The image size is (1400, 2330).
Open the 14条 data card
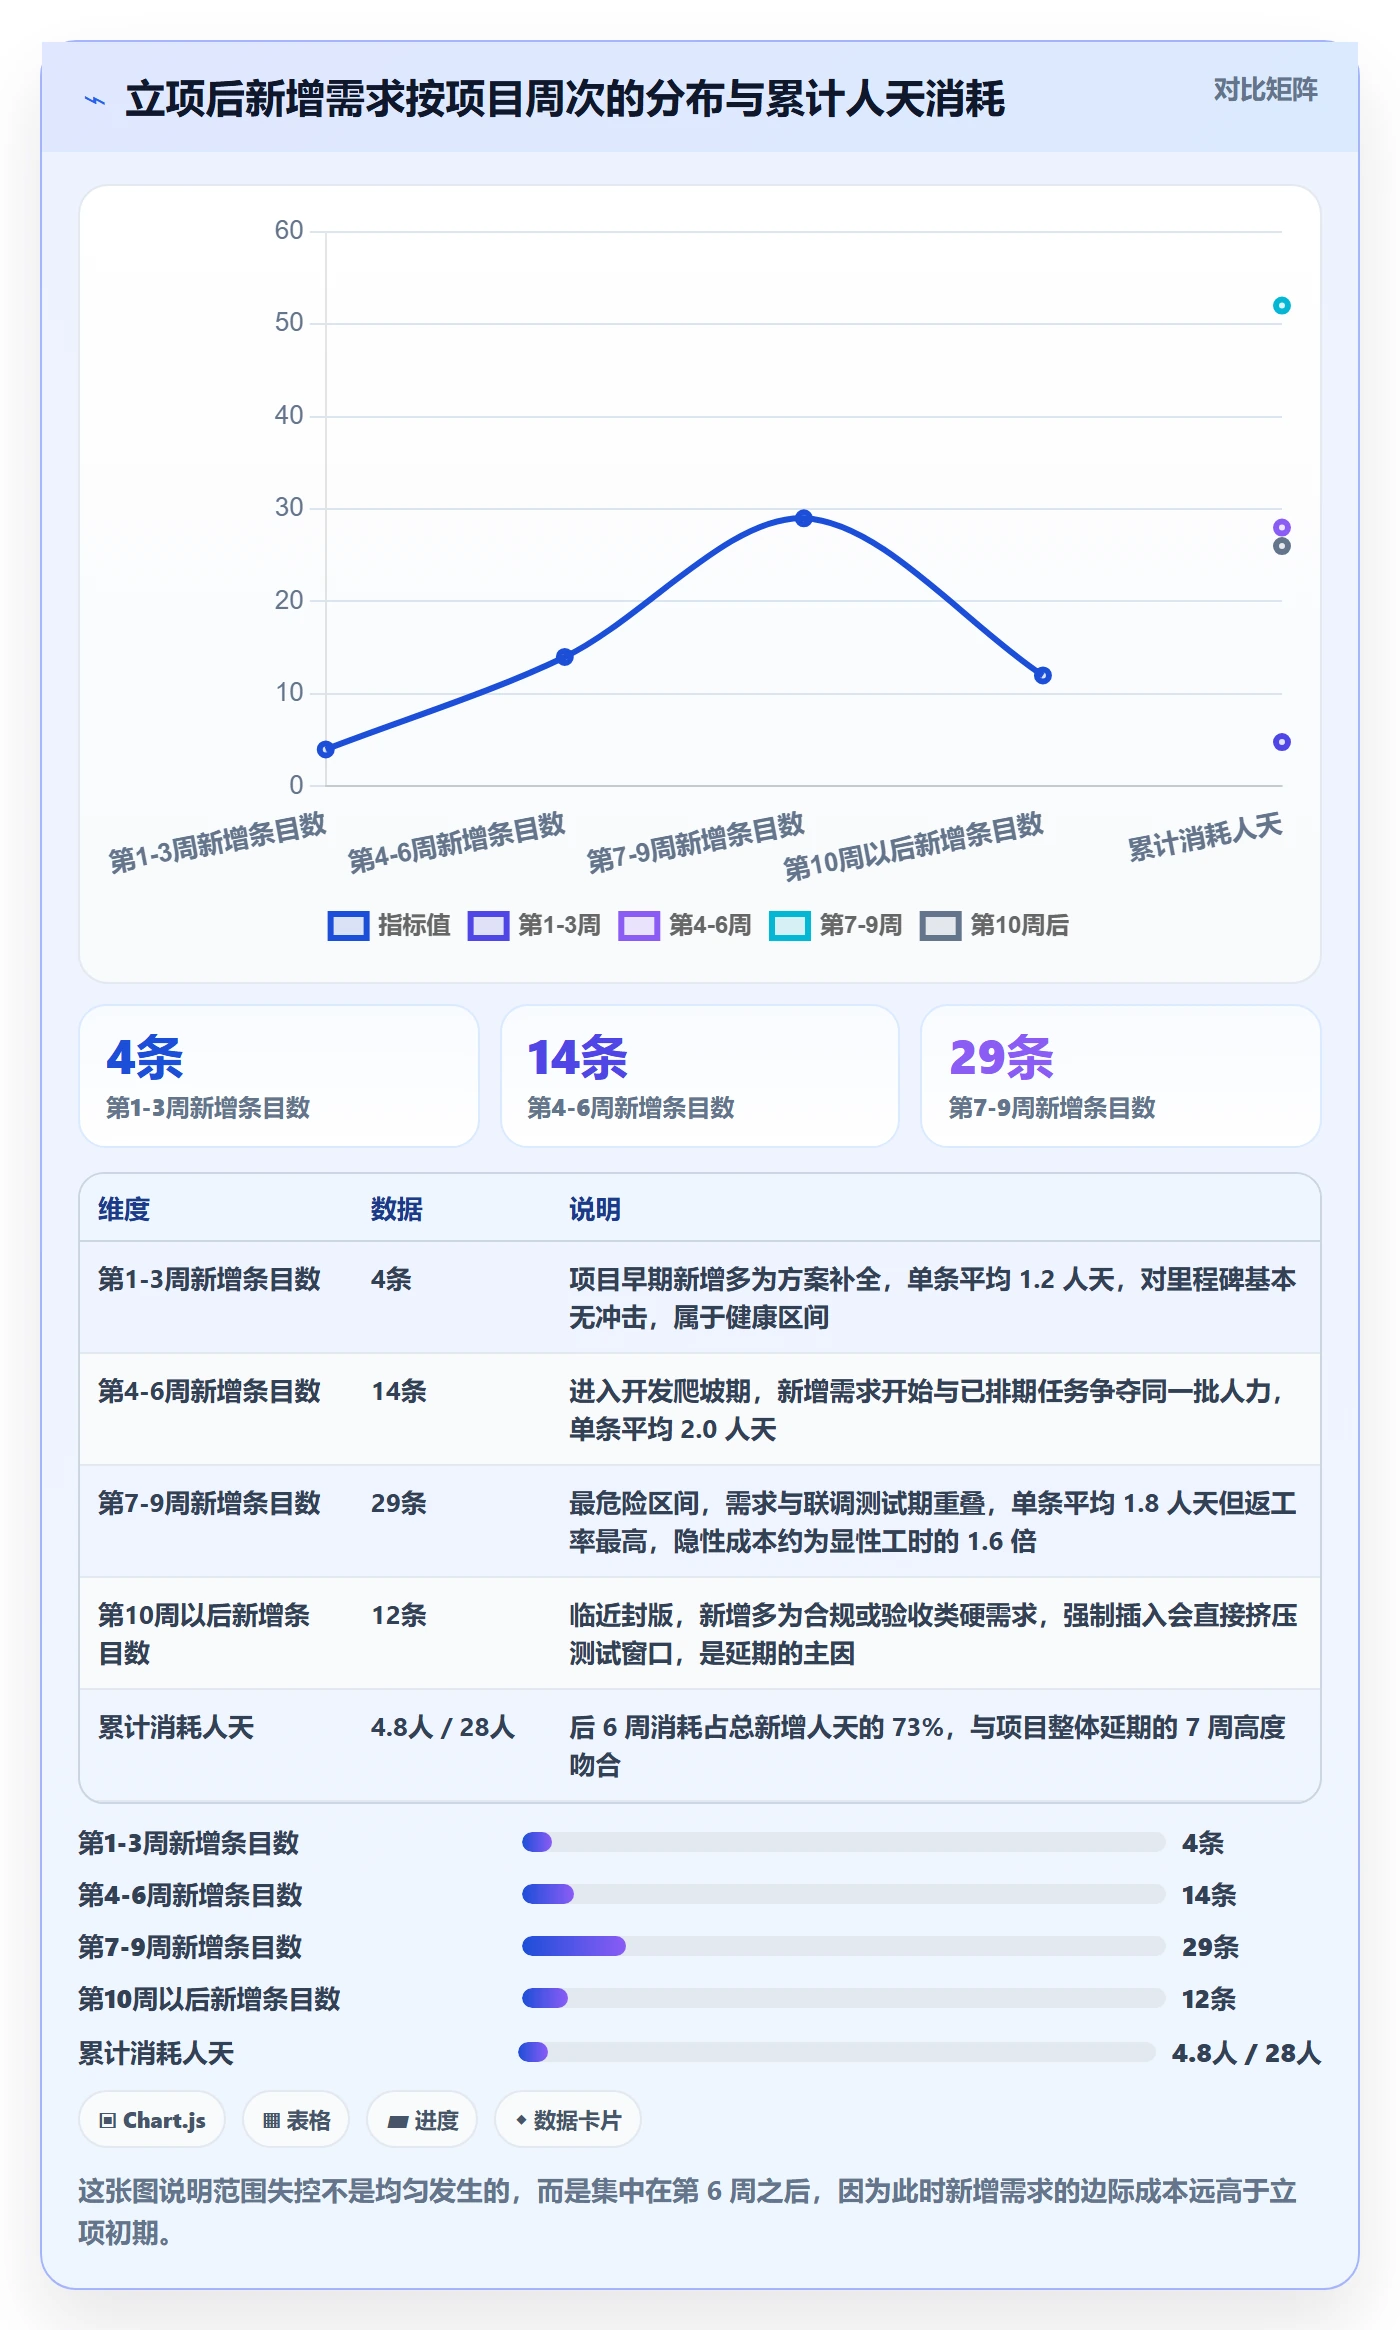click(700, 1076)
